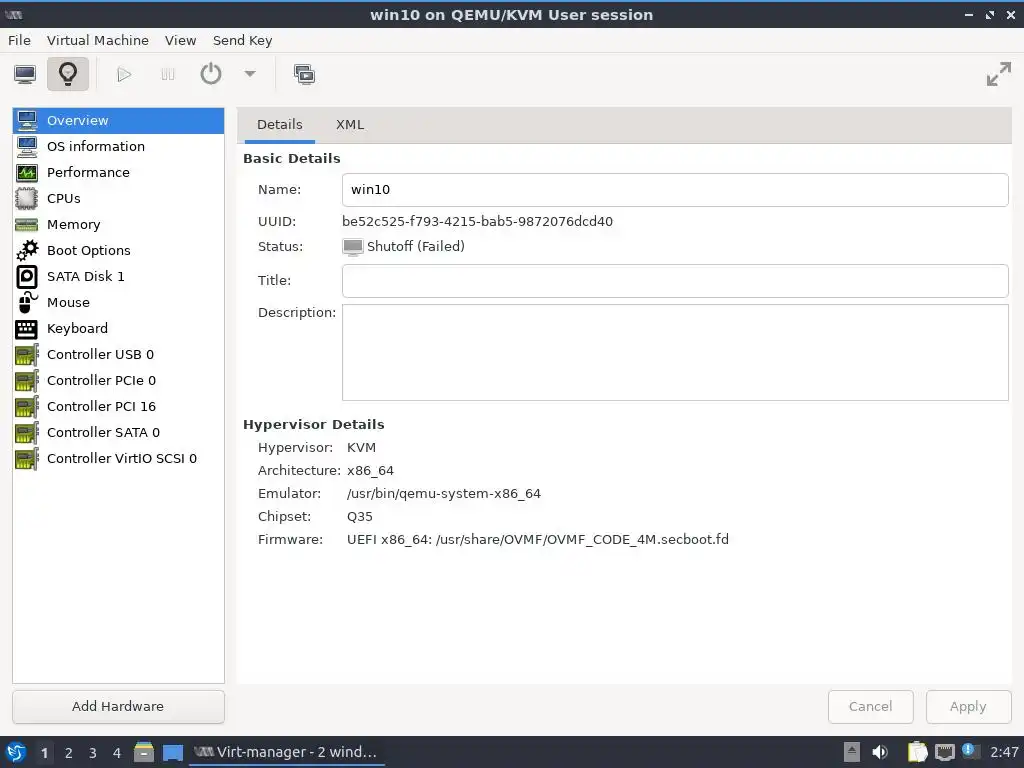Select Controller PCIe 0 card icon
The image size is (1024, 768).
pos(27,381)
